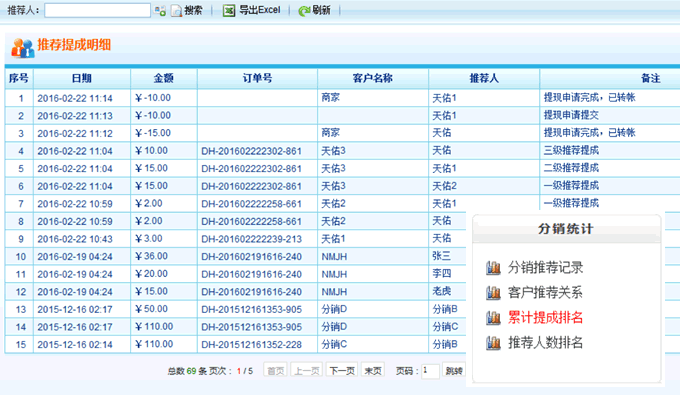Click customer 分销C in row 15
Image resolution: width=680 pixels, height=395 pixels.
click(x=334, y=345)
